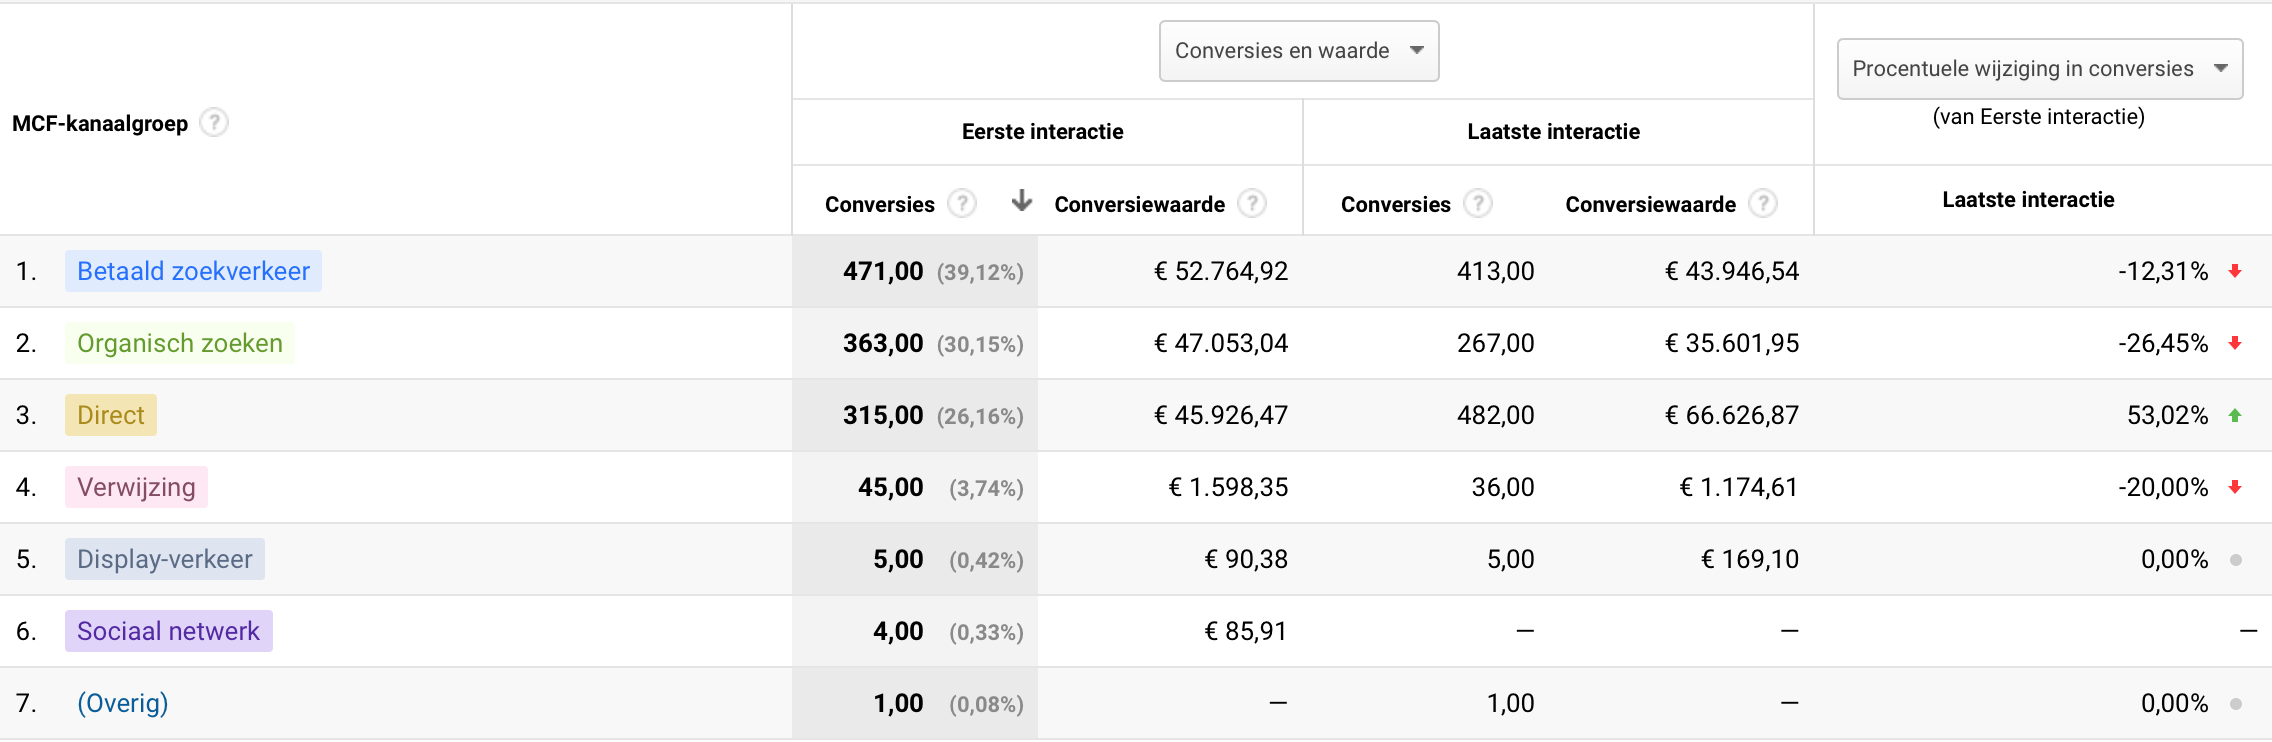Sort by Laatste interactie Conversies column header
2272x742 pixels.
(x=1395, y=205)
